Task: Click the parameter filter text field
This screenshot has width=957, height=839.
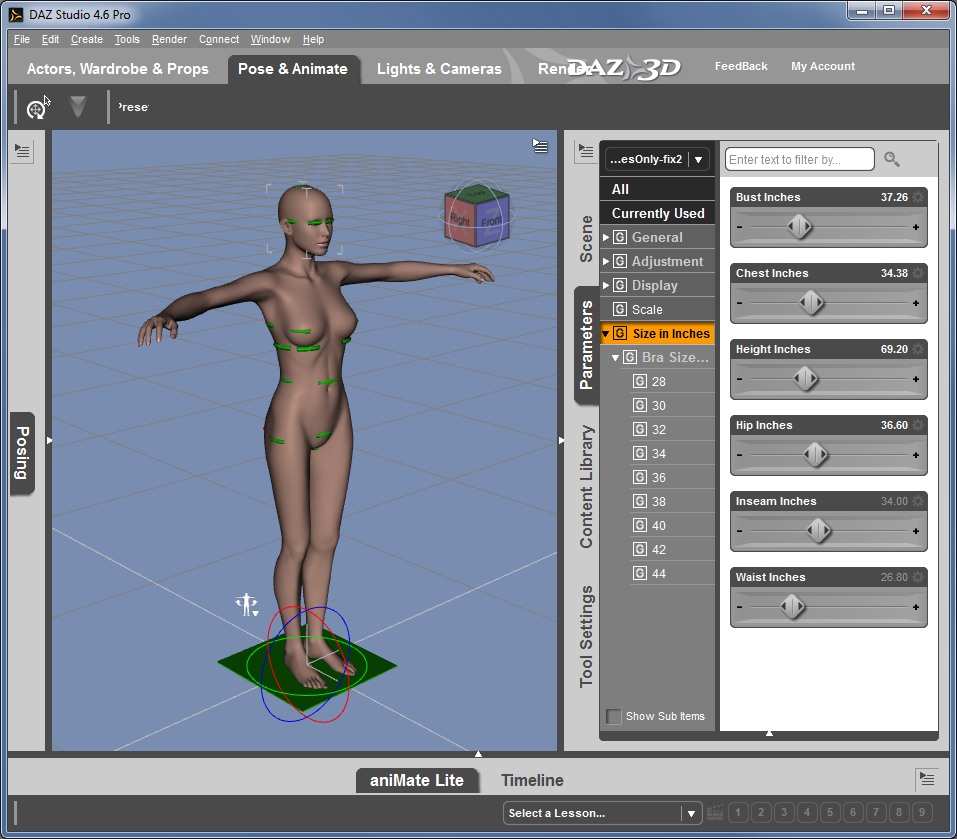Action: [800, 159]
